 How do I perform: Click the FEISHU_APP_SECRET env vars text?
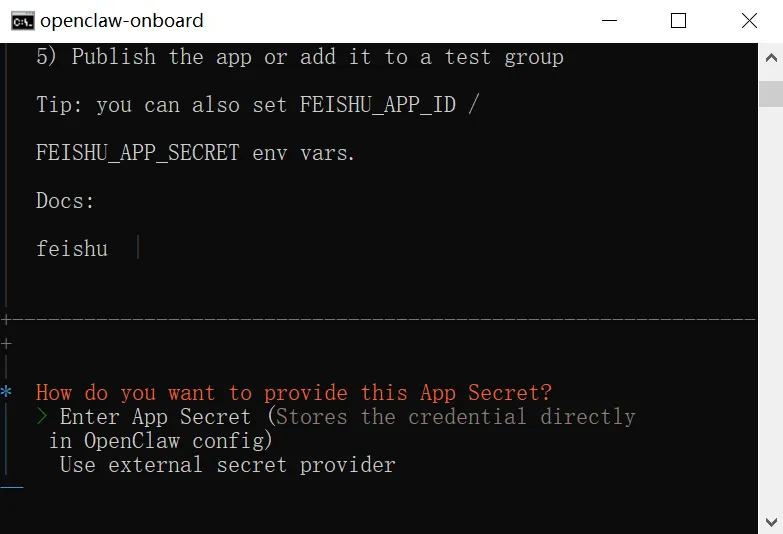(x=195, y=153)
